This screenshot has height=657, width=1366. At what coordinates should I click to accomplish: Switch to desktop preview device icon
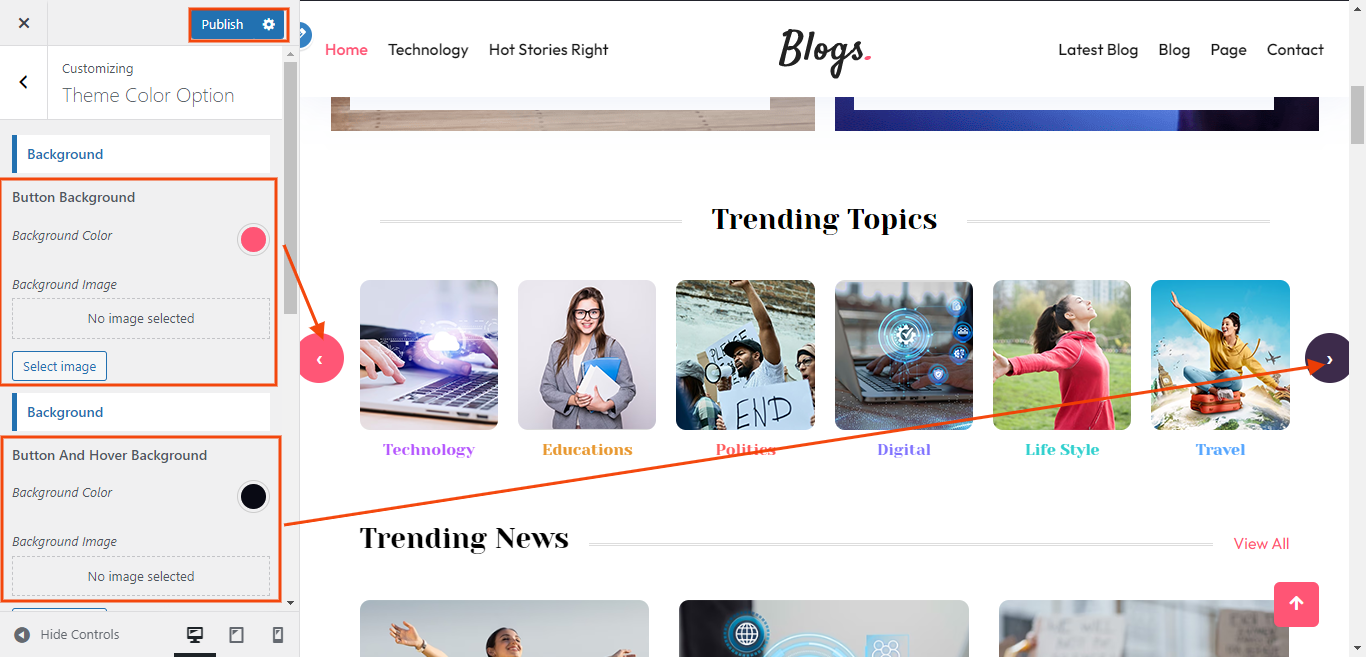click(x=195, y=635)
